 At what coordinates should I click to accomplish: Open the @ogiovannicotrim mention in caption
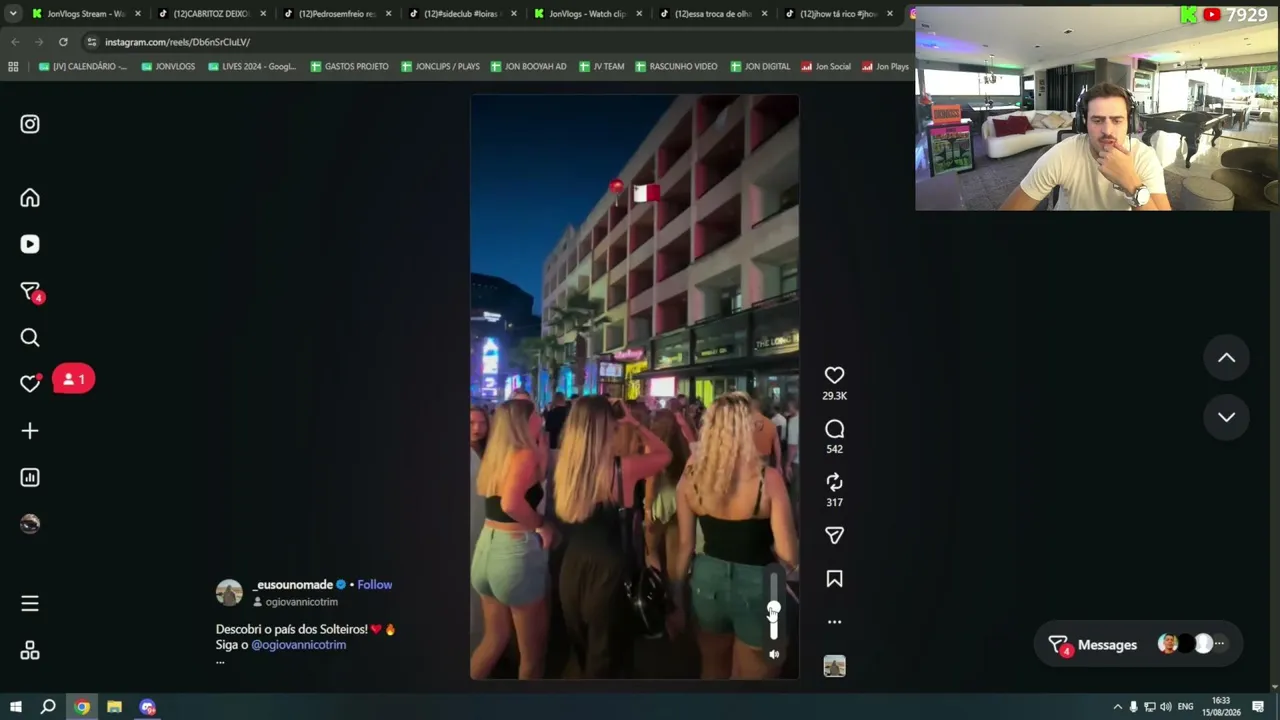[299, 645]
